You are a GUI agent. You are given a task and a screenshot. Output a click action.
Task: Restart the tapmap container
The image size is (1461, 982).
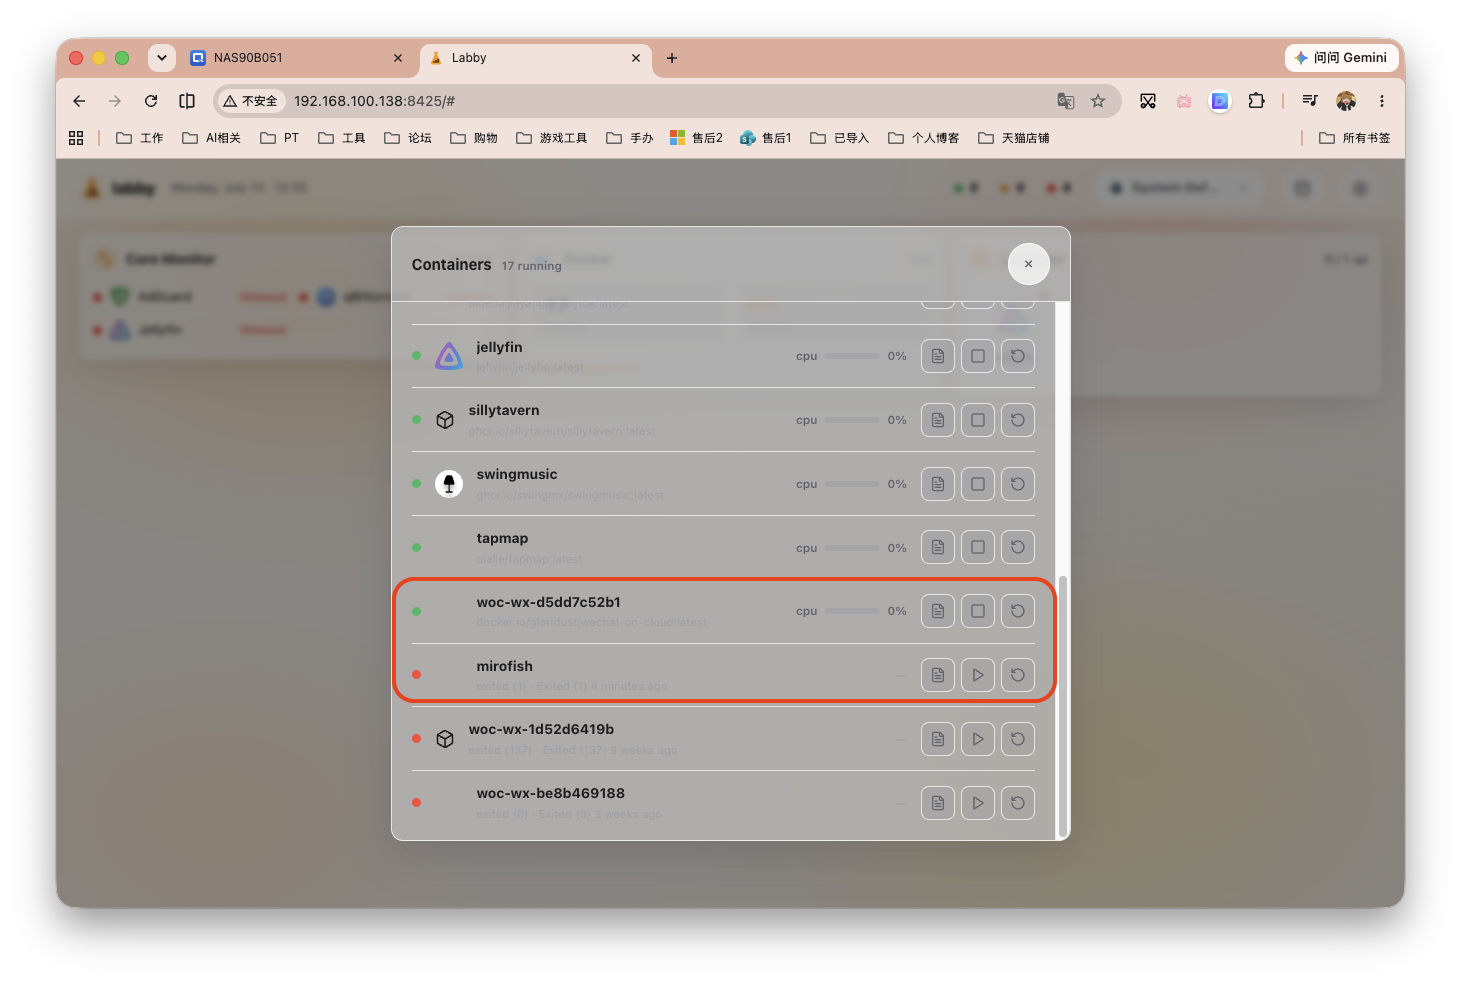[x=1017, y=547]
